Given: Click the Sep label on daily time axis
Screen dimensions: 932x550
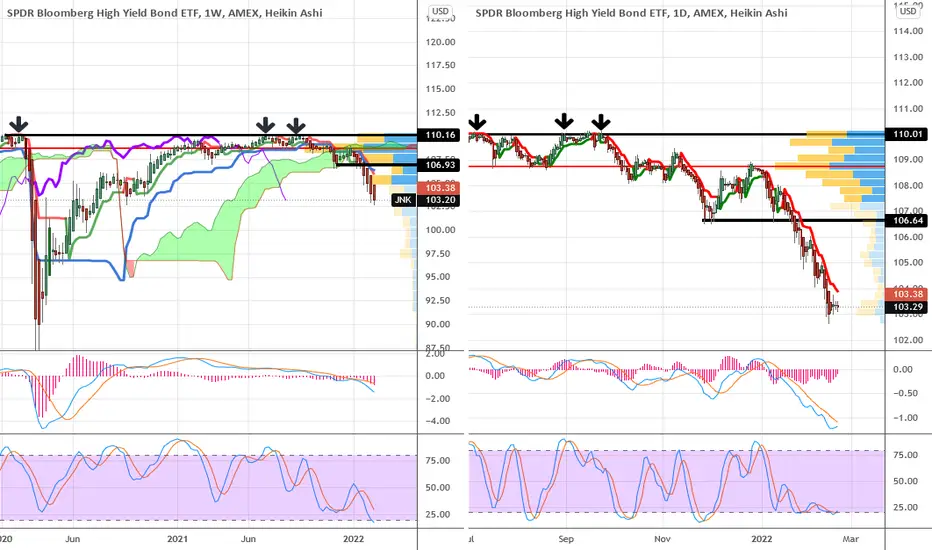Looking at the screenshot, I should click(566, 539).
